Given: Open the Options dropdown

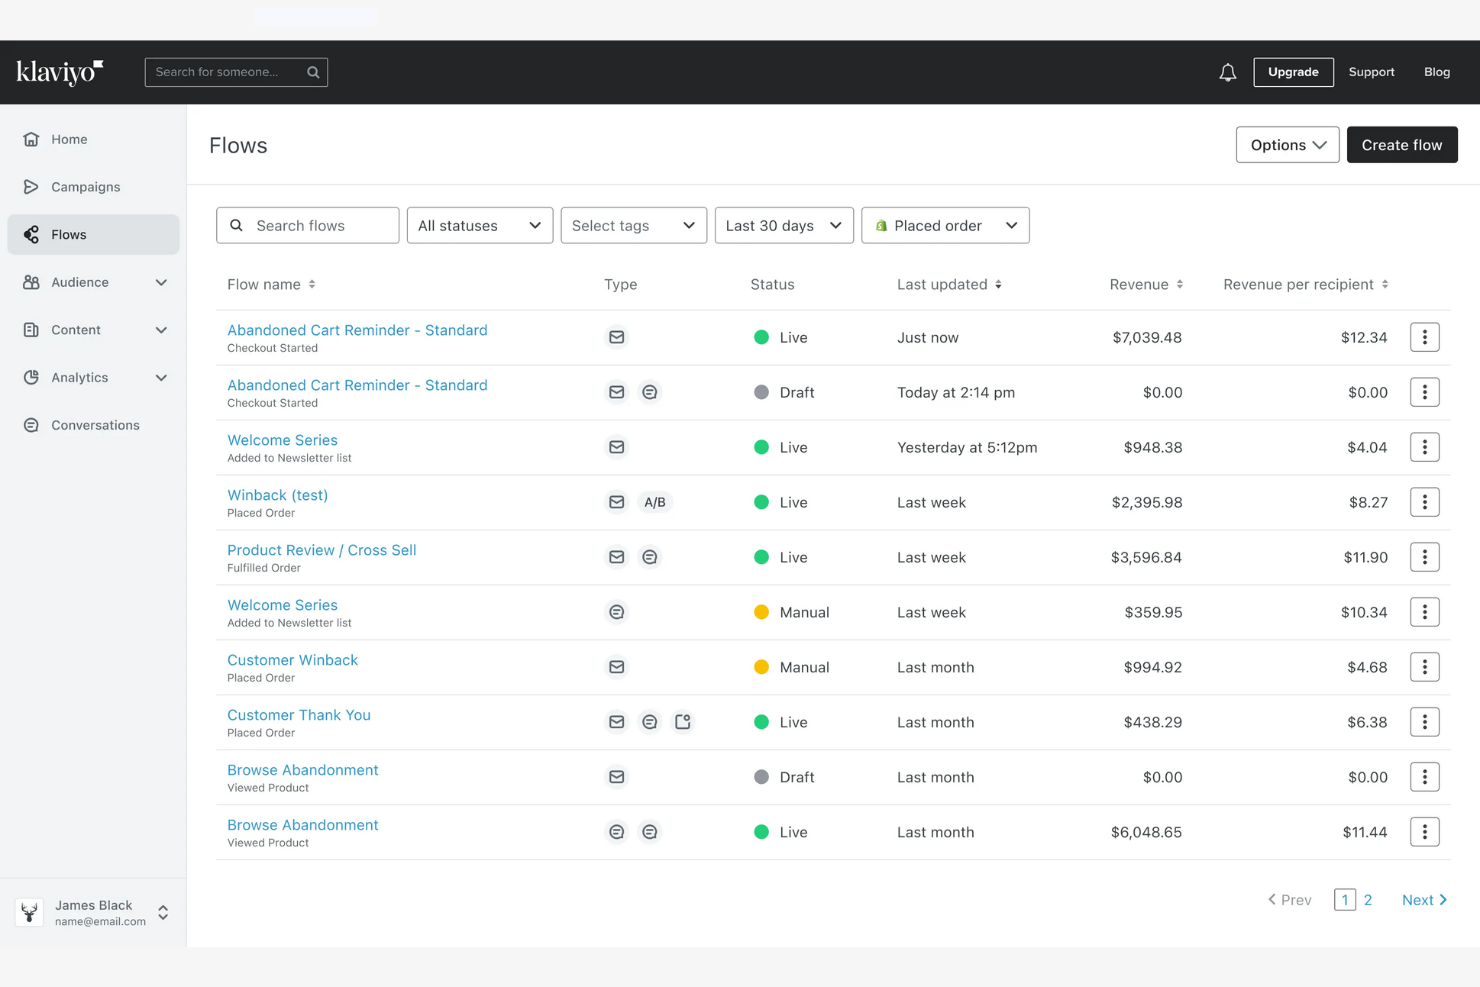Looking at the screenshot, I should point(1287,144).
